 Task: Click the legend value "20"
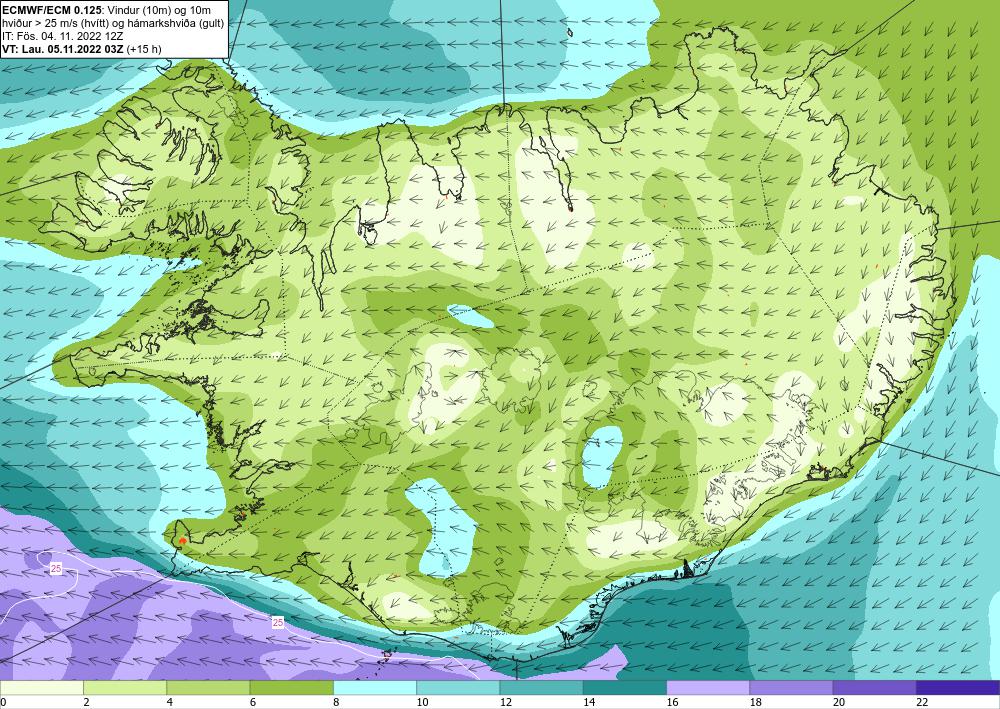(x=839, y=703)
